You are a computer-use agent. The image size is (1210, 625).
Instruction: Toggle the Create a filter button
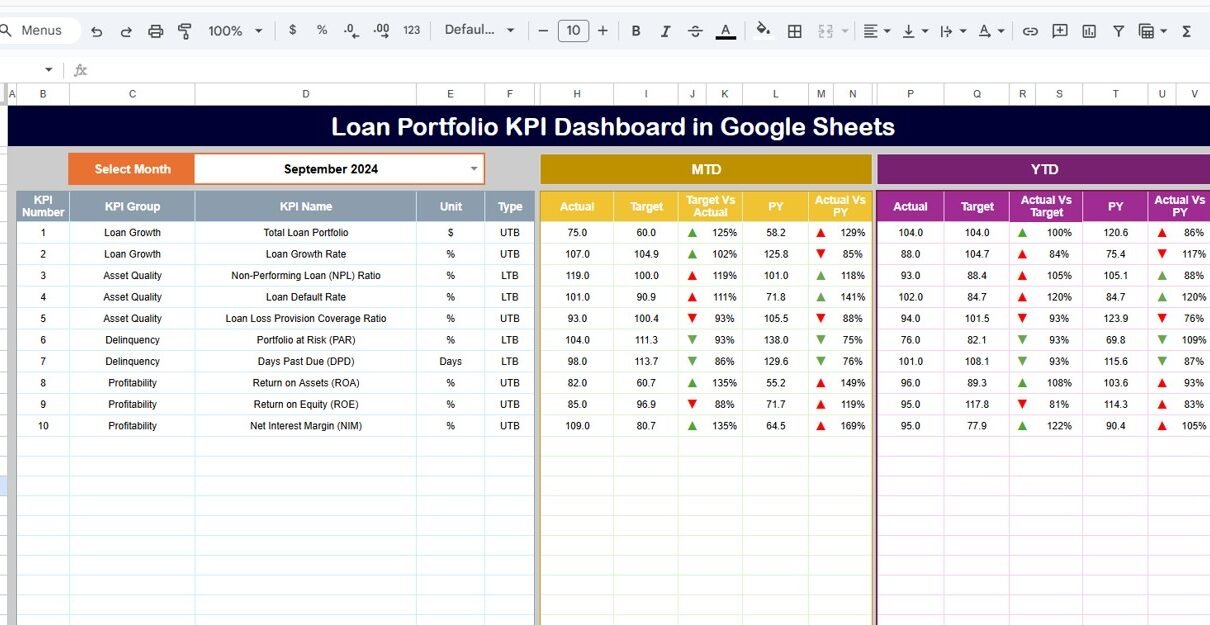(x=1119, y=31)
